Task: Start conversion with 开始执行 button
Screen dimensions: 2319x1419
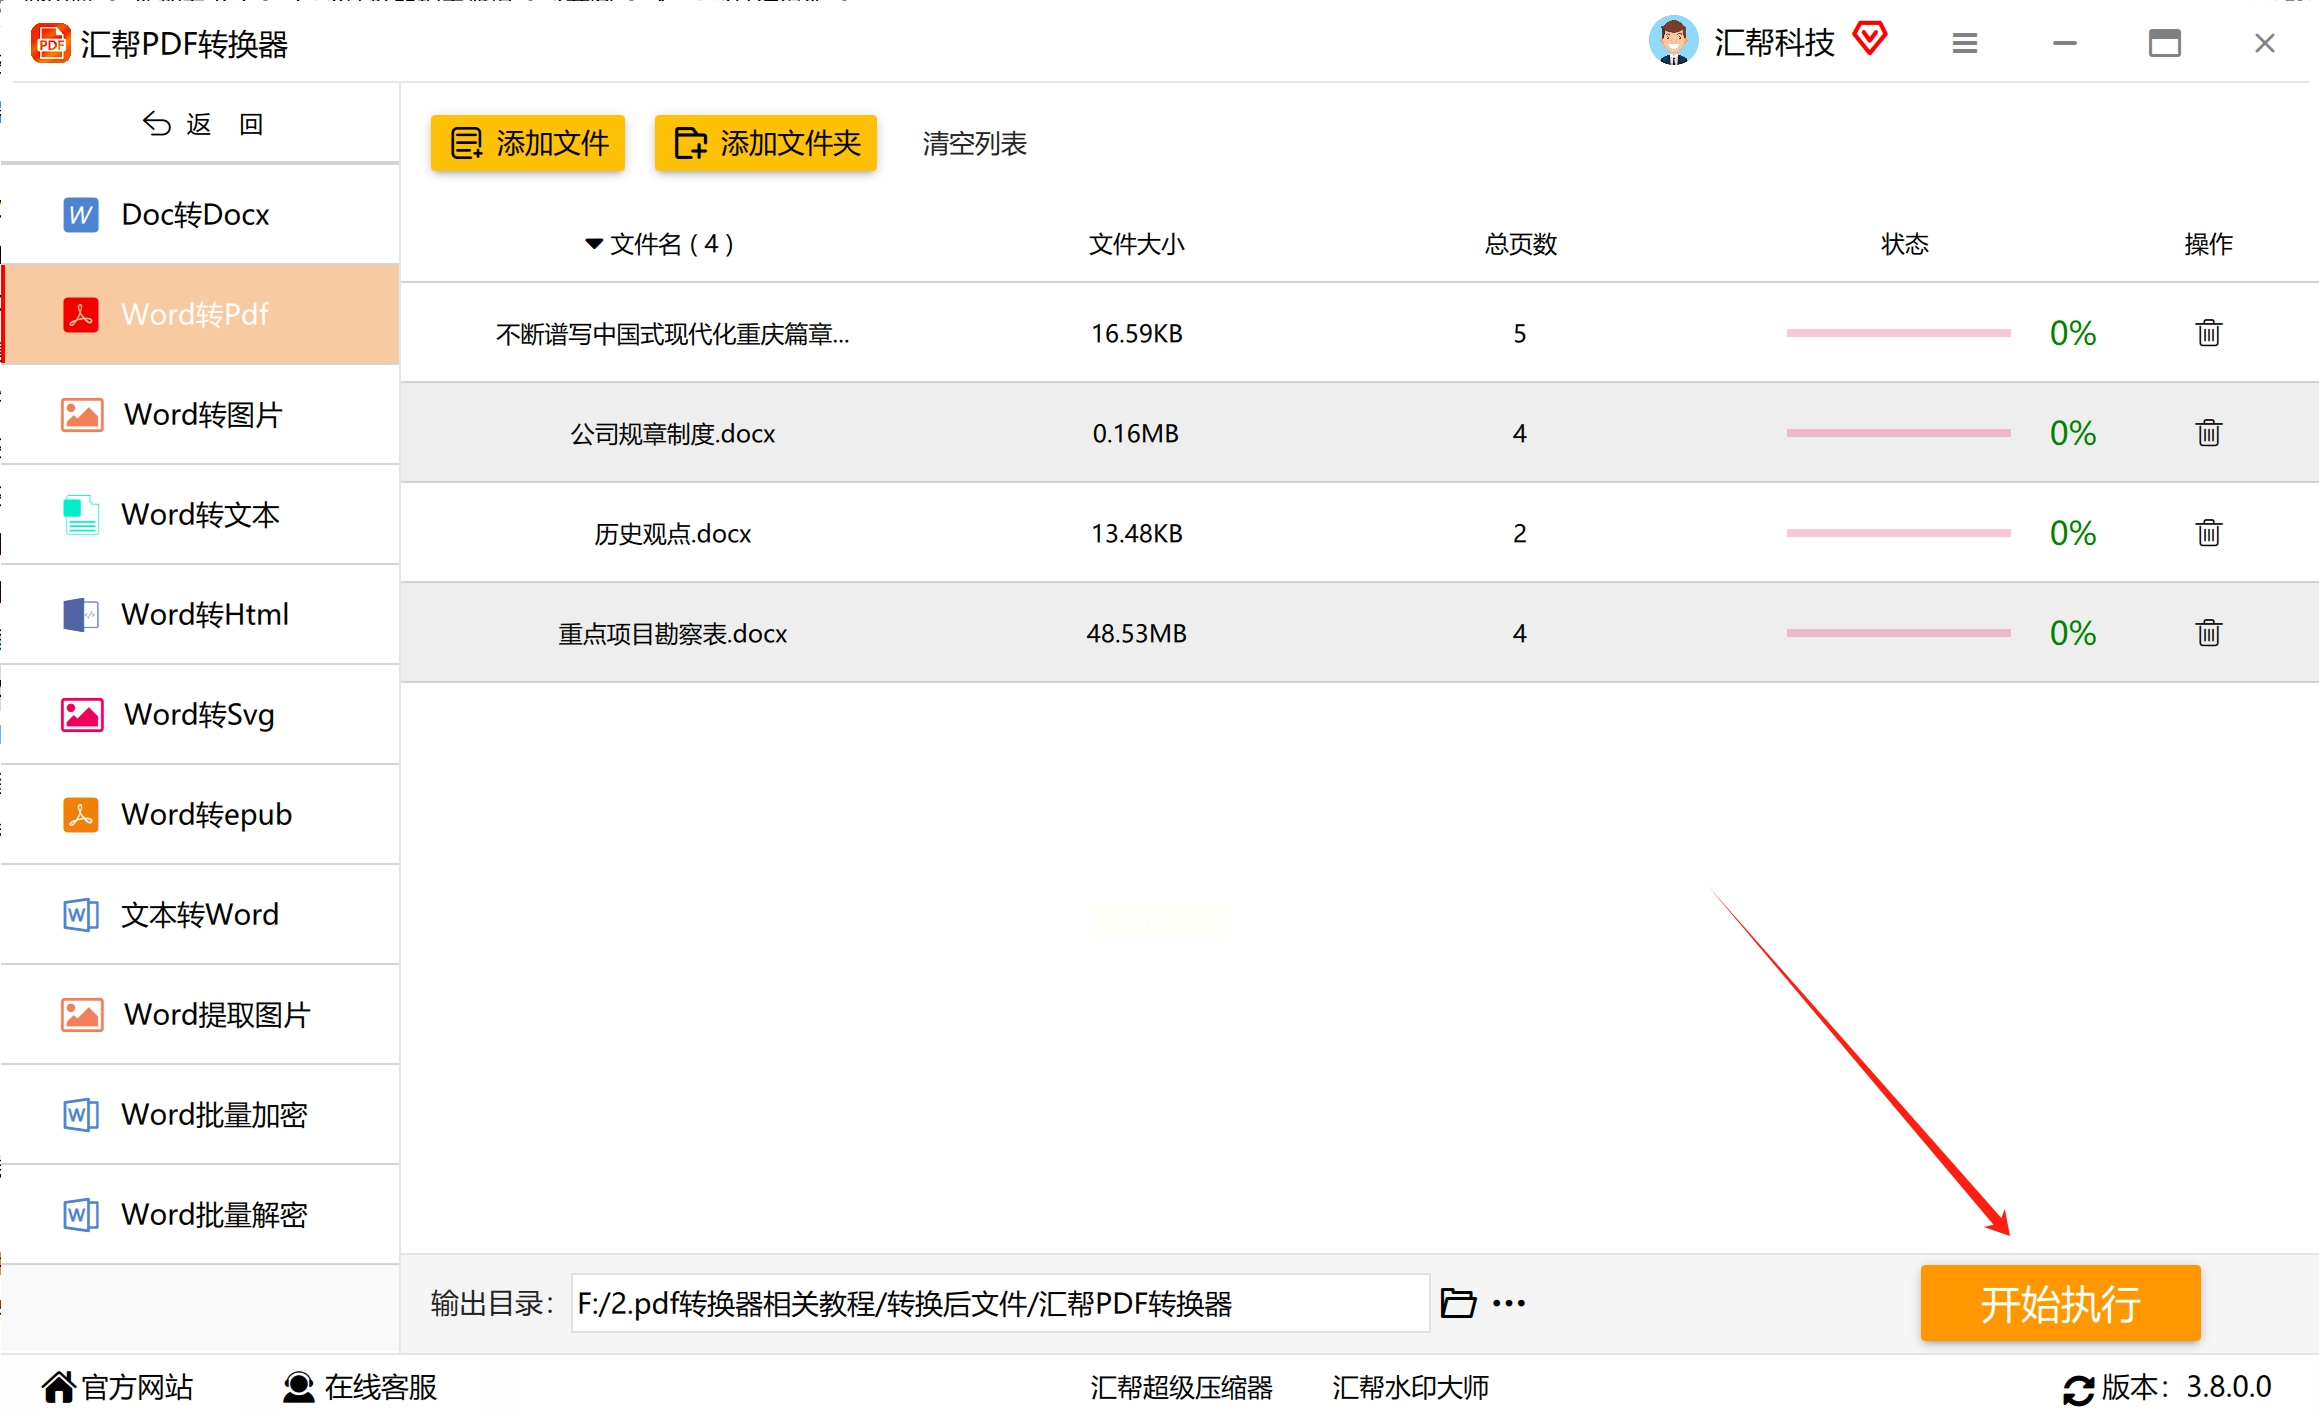Action: click(x=2059, y=1303)
